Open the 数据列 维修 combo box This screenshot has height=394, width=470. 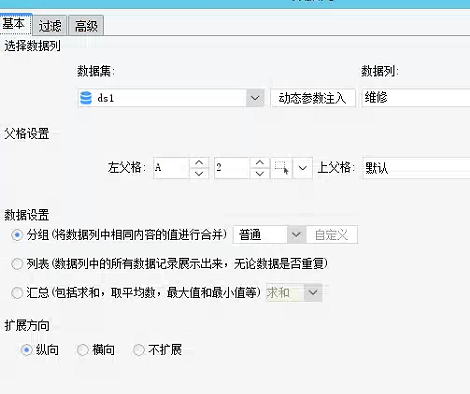click(x=416, y=98)
